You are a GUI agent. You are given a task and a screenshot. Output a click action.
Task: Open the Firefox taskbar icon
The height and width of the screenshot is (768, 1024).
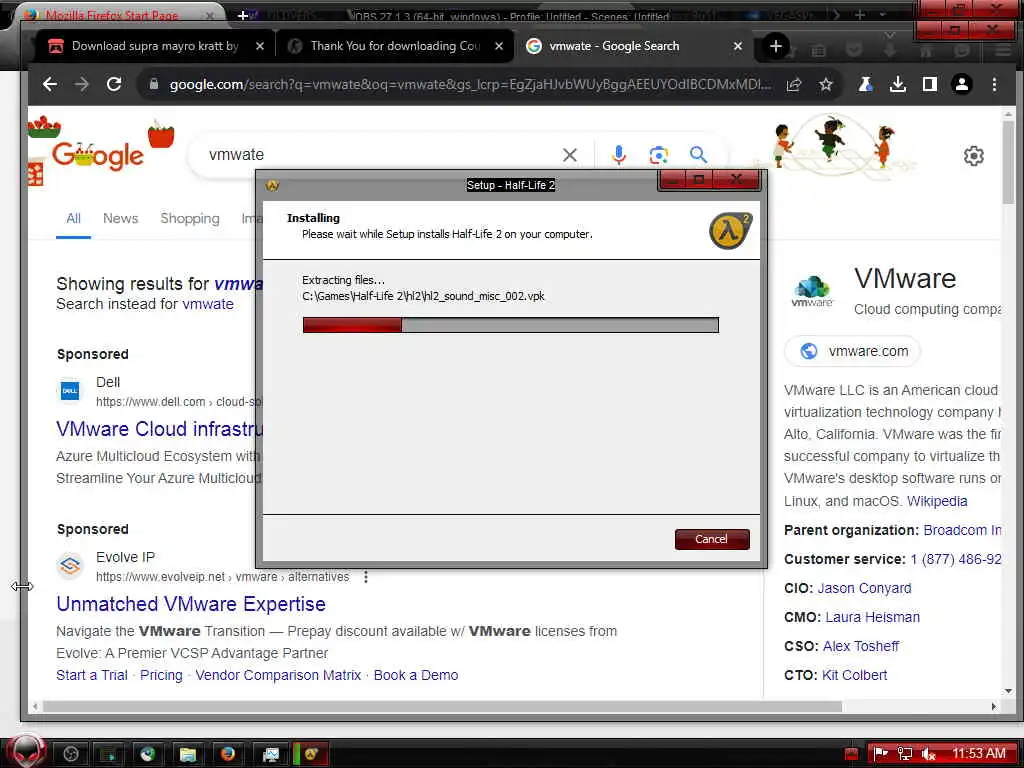pyautogui.click(x=227, y=754)
